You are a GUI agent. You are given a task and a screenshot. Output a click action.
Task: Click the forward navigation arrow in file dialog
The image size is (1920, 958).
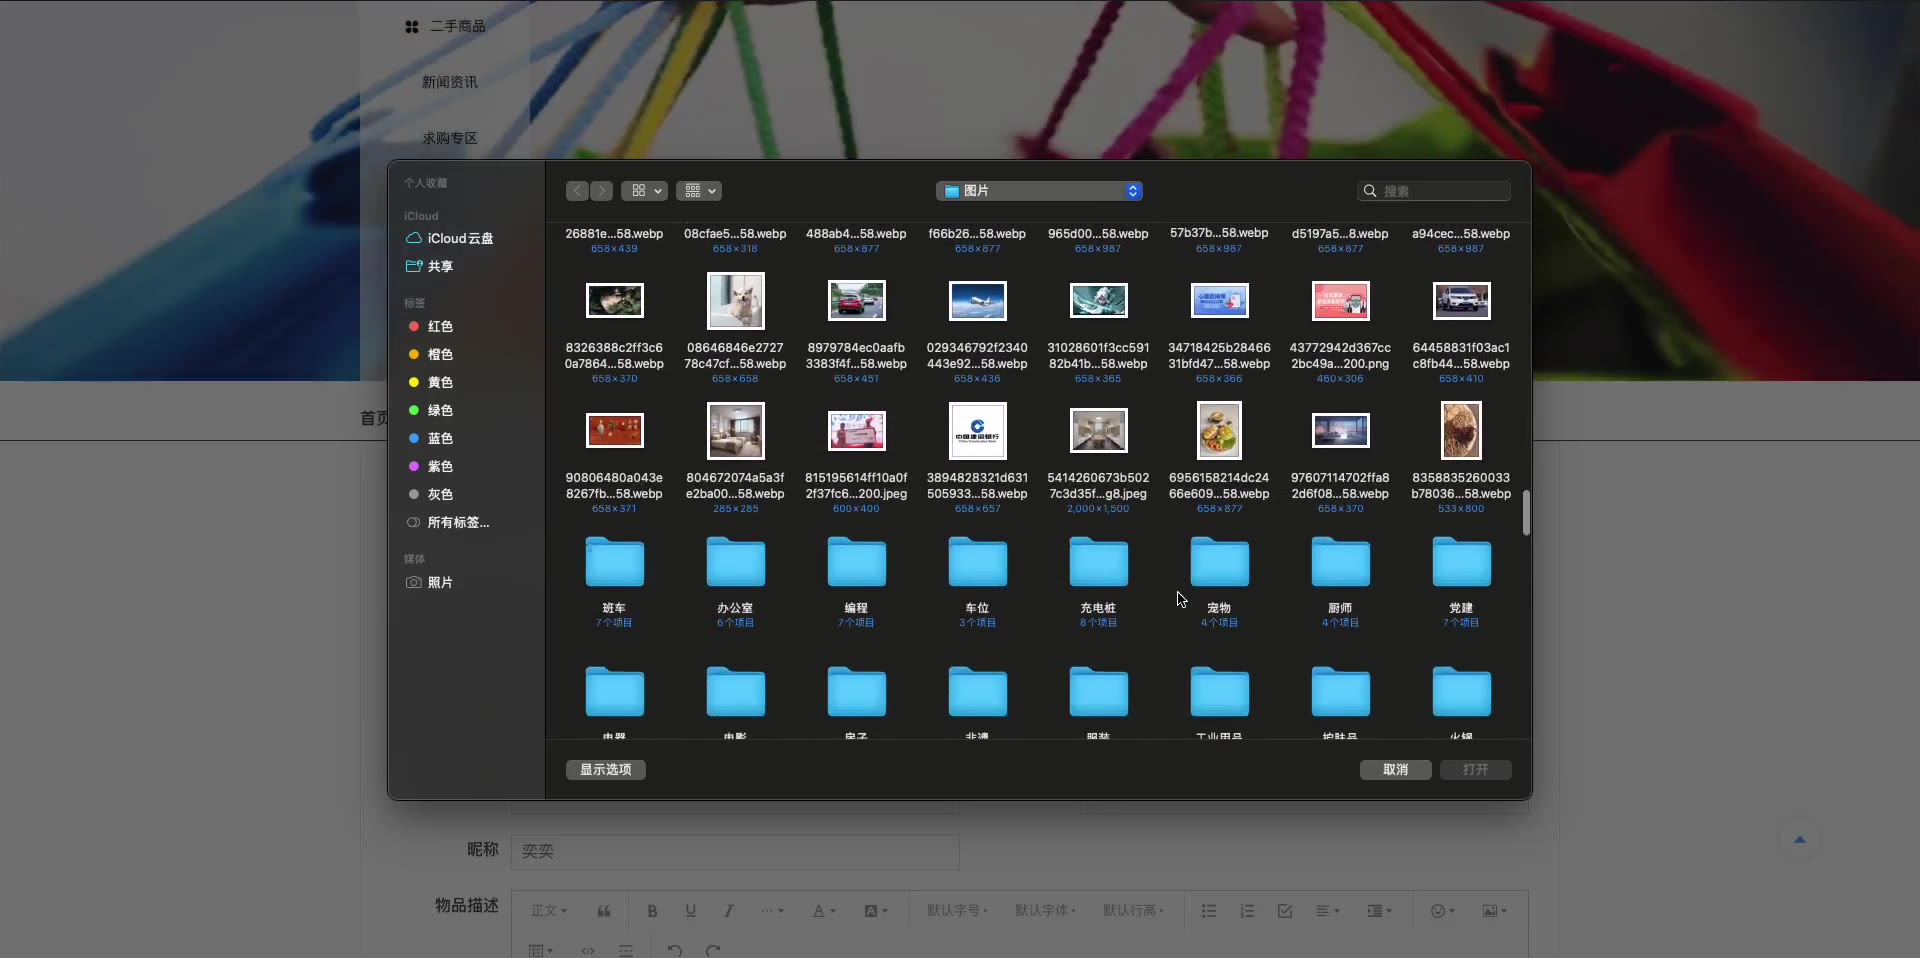(601, 191)
